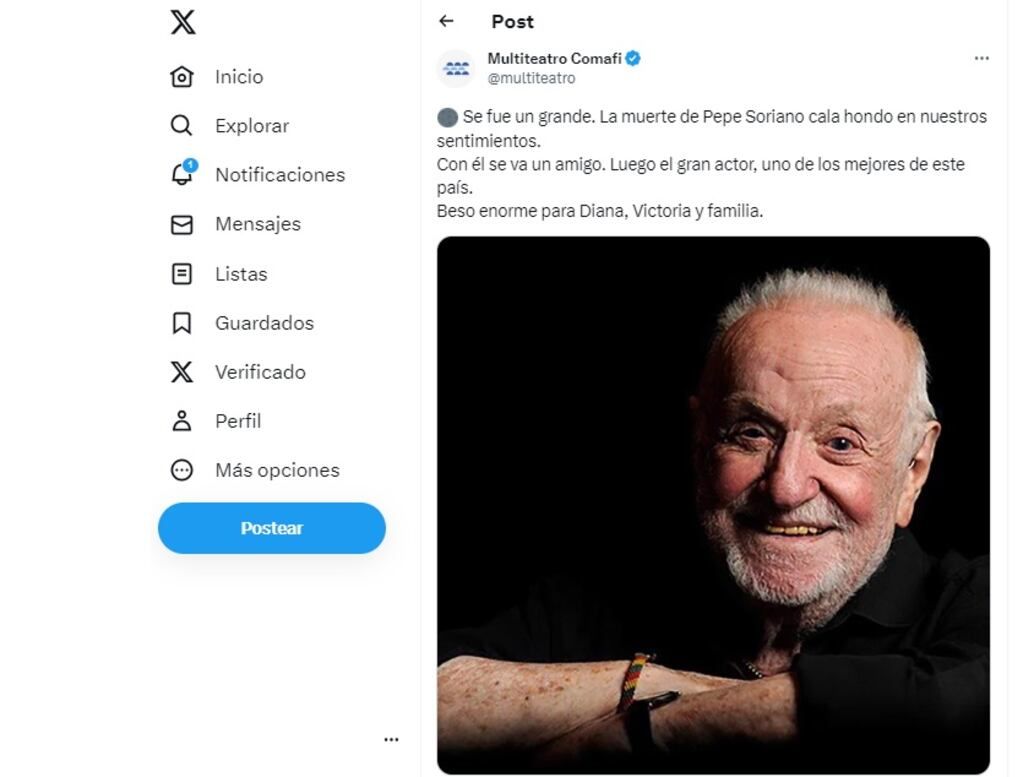Screen dimensions: 1023x777
Task: Expand the ellipsis menu below the sidebar
Action: point(391,738)
